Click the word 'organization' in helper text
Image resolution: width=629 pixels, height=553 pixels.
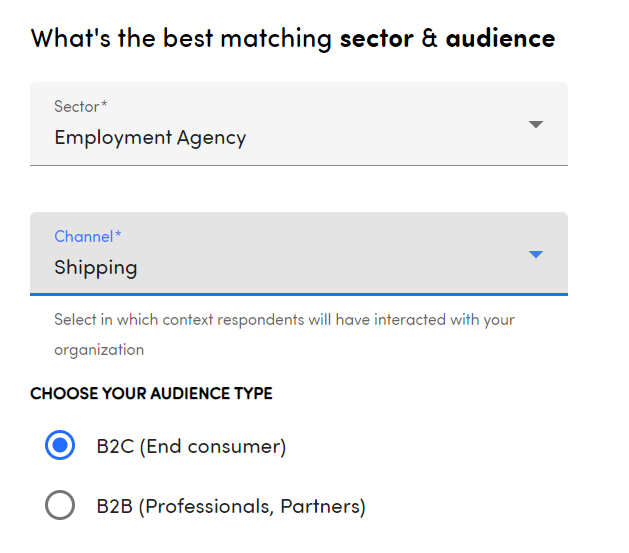click(x=99, y=350)
